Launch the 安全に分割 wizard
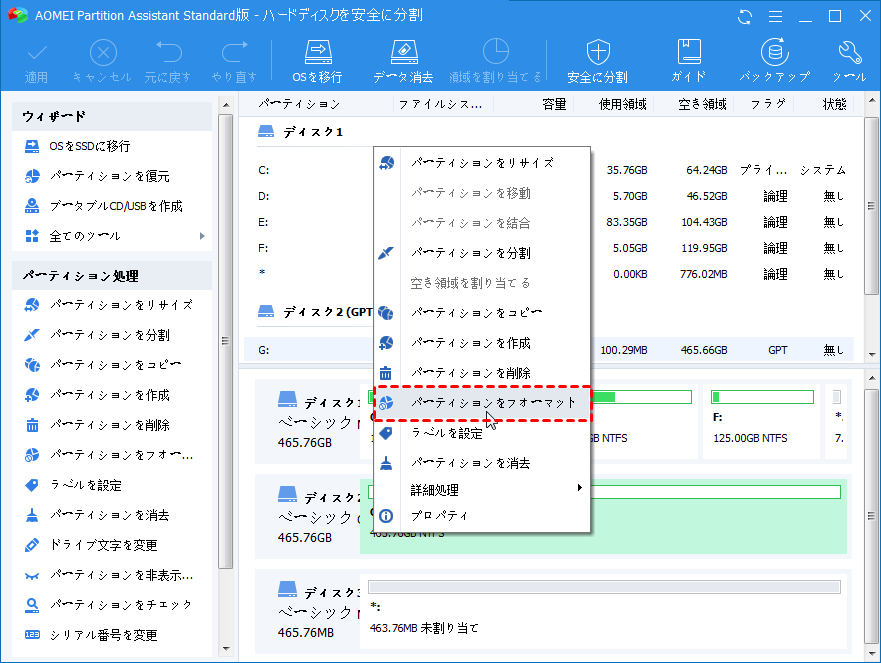 coord(597,61)
